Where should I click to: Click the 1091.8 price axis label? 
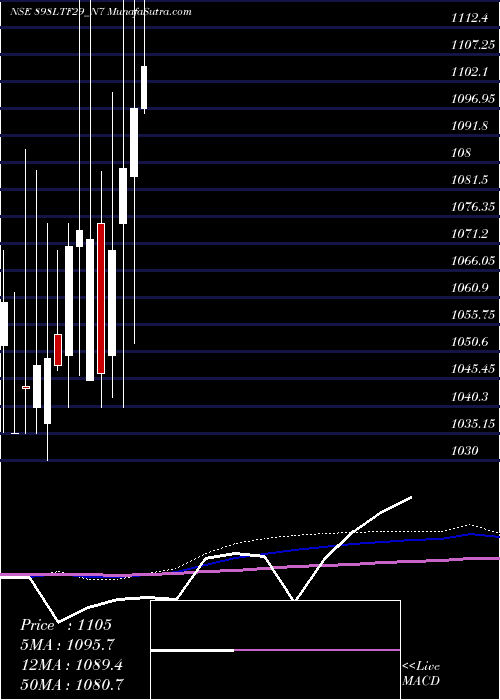[x=469, y=125]
